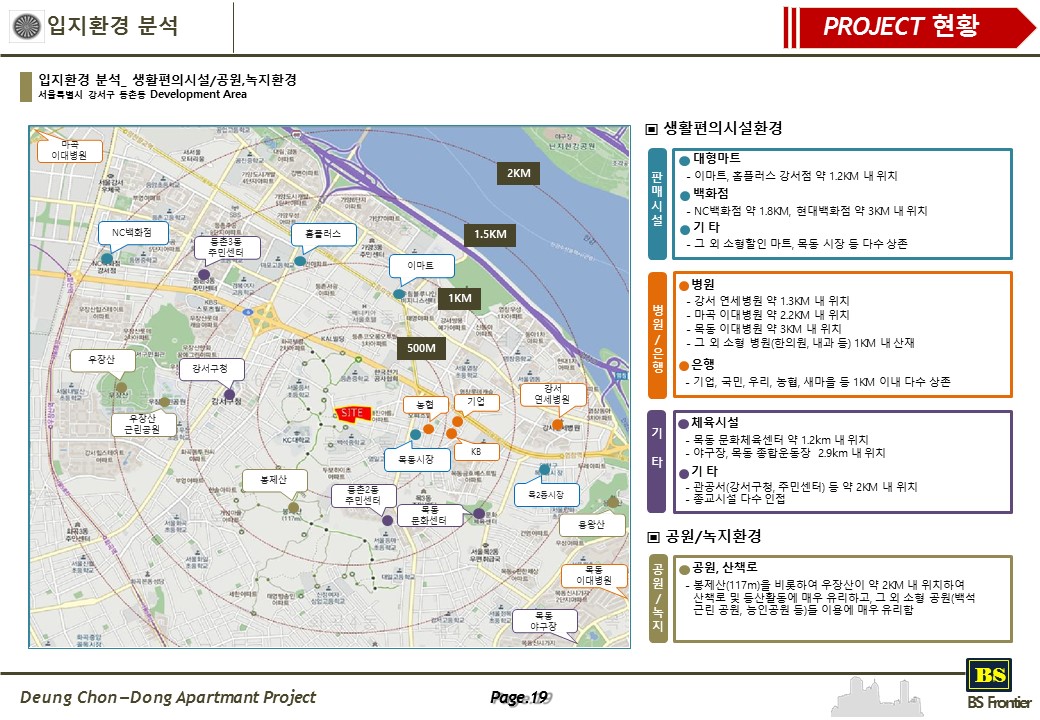
Task: Click the 등촌3동 주민센터 callout
Action: [x=227, y=247]
